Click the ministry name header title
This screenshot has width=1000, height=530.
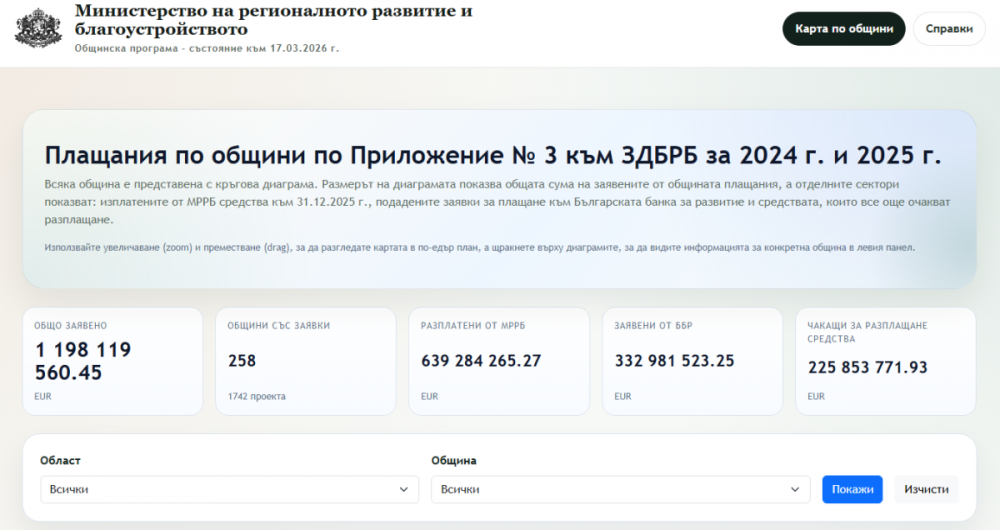pos(273,21)
